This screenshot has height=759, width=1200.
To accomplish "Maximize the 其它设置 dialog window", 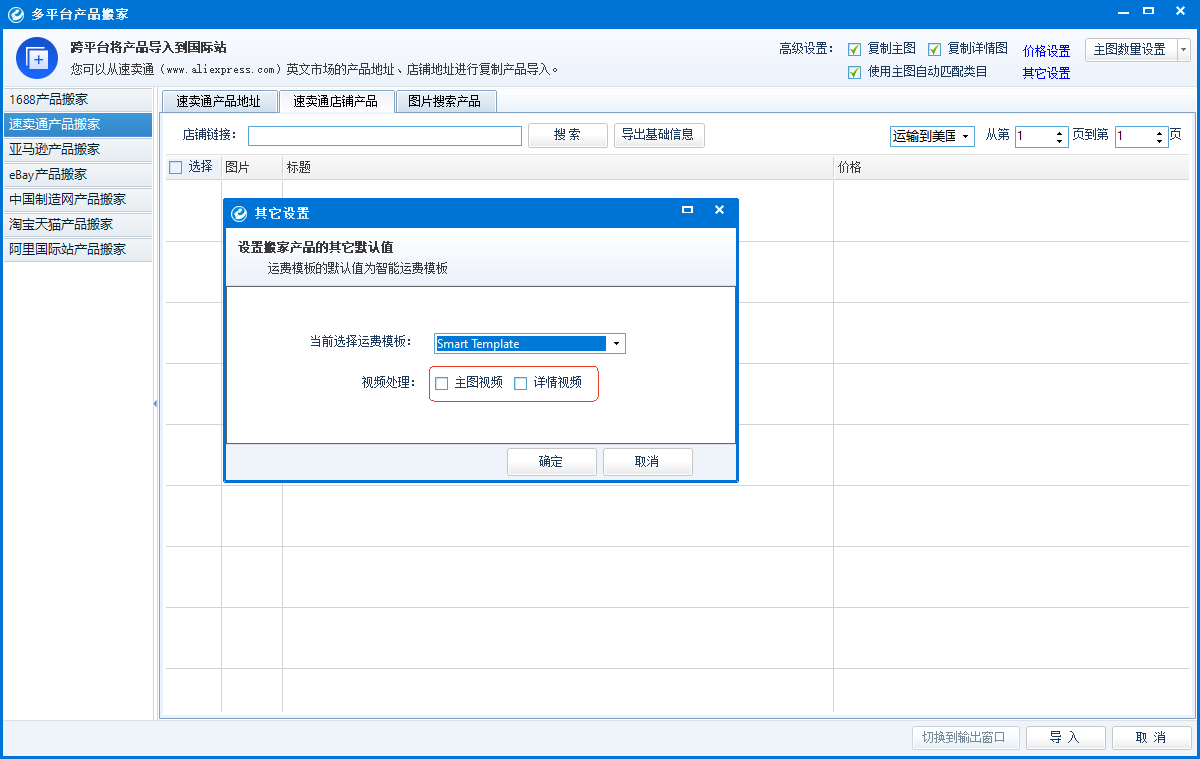I will [x=687, y=210].
